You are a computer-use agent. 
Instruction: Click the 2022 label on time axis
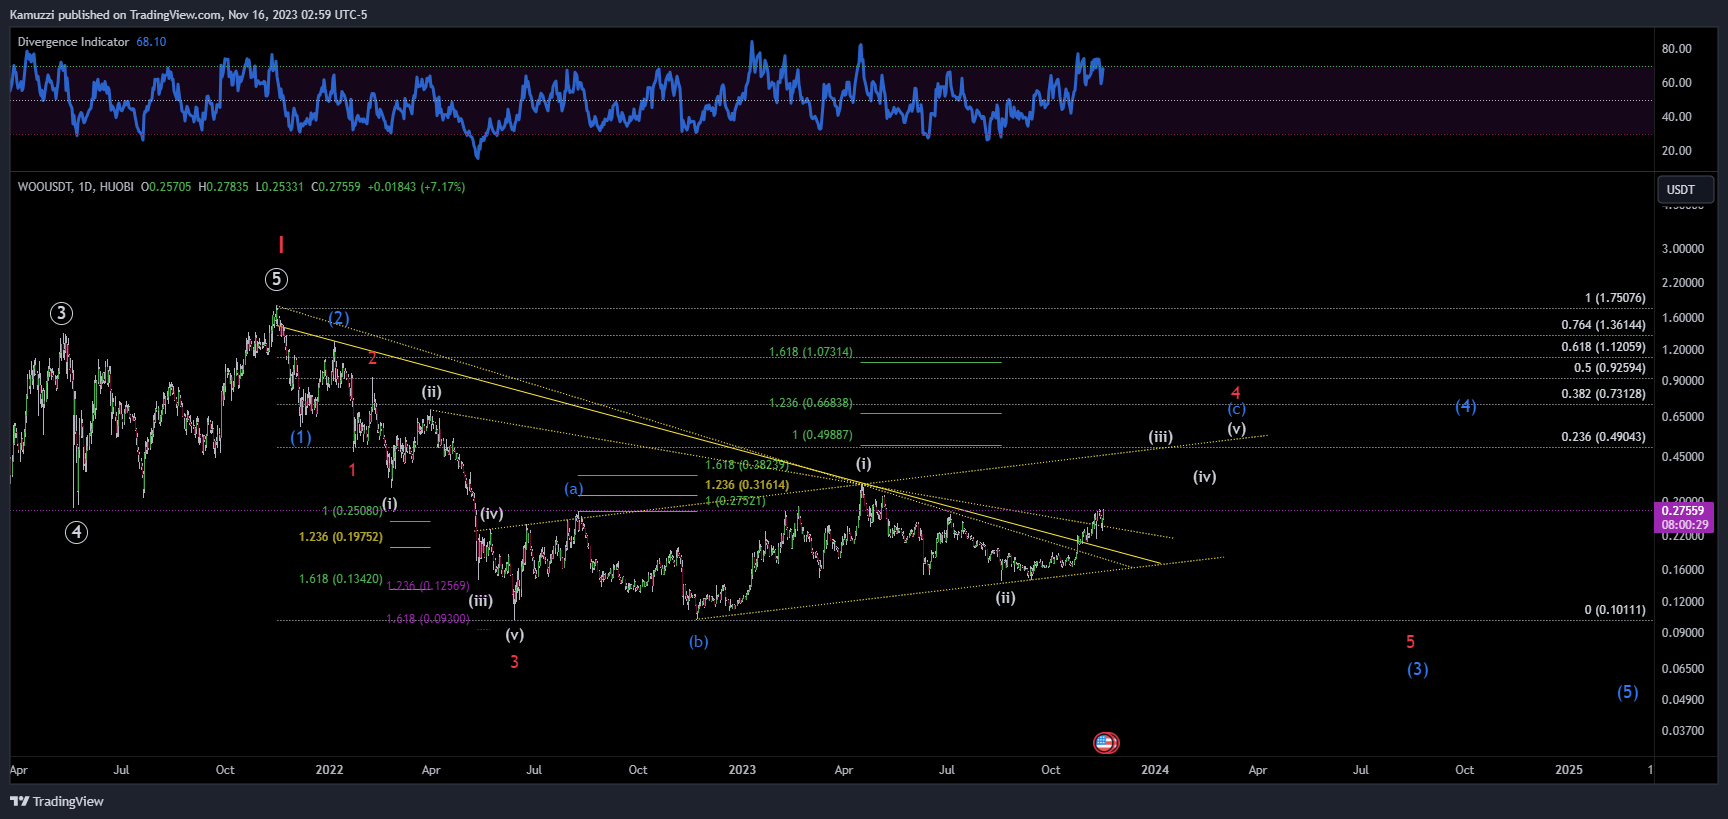click(329, 770)
